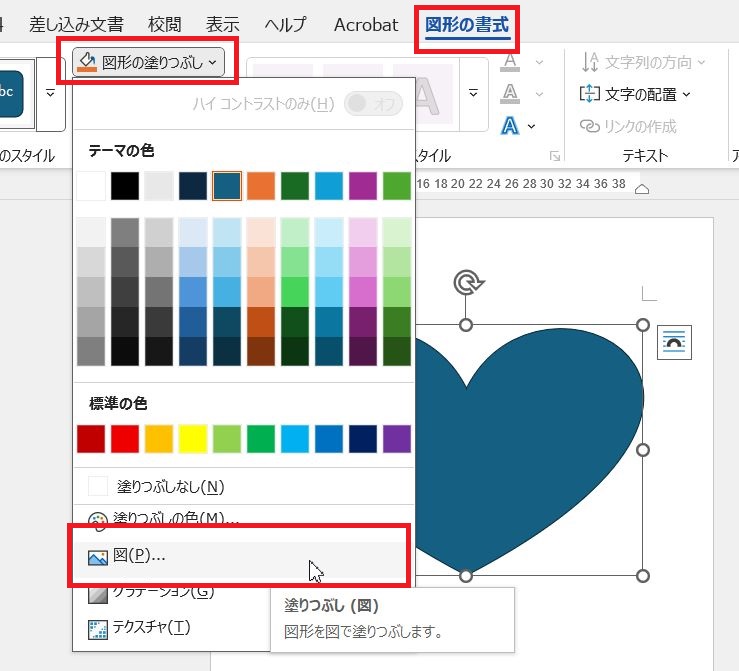
Task: Open the layout options icon beside the heart
Action: click(674, 343)
